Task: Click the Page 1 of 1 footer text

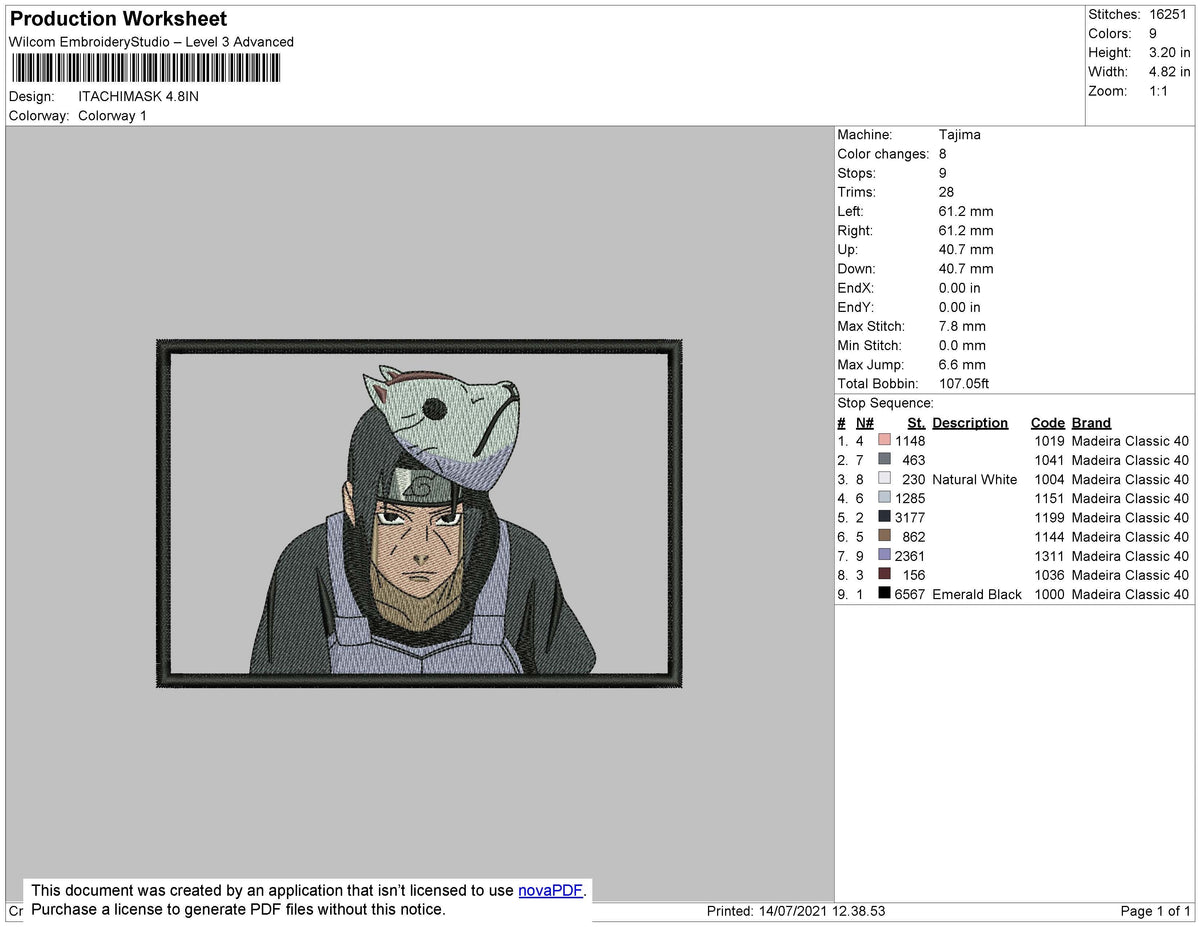Action: pos(1157,910)
